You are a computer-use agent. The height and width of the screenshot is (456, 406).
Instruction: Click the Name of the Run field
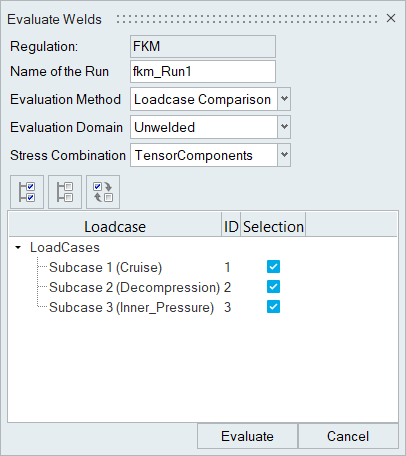coord(203,71)
